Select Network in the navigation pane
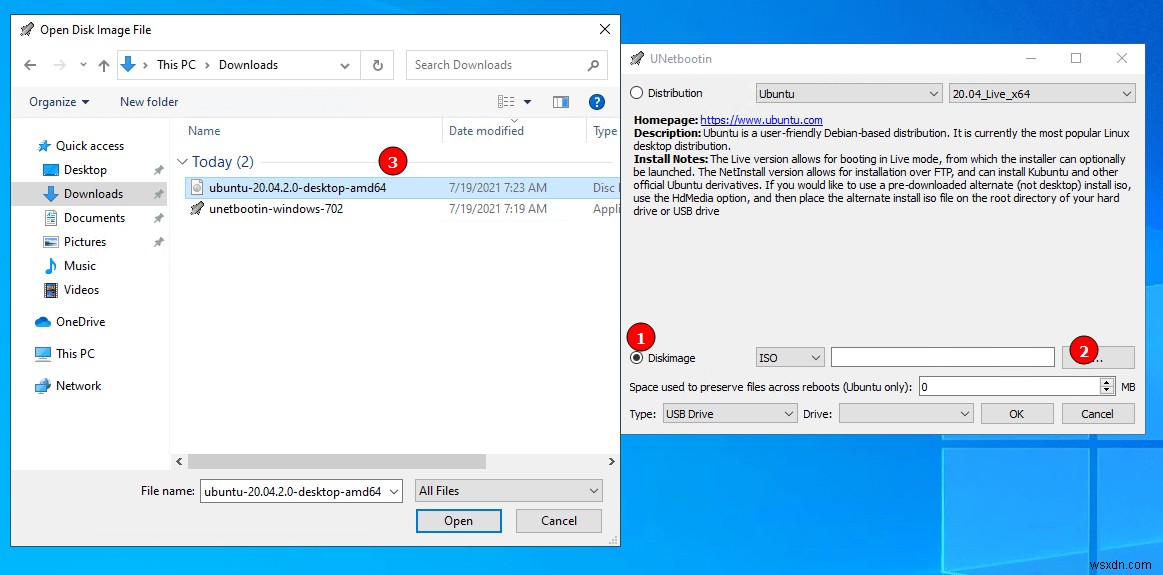 (x=78, y=386)
